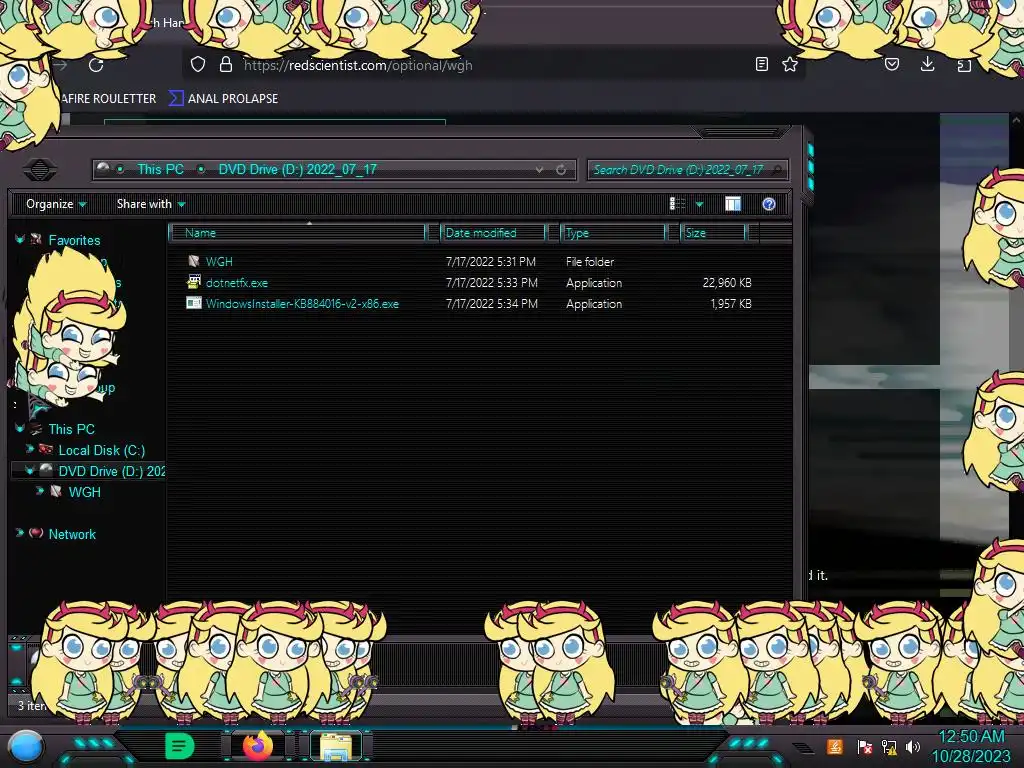Open the AFIRE ROULETTER bookmark

pos(108,99)
